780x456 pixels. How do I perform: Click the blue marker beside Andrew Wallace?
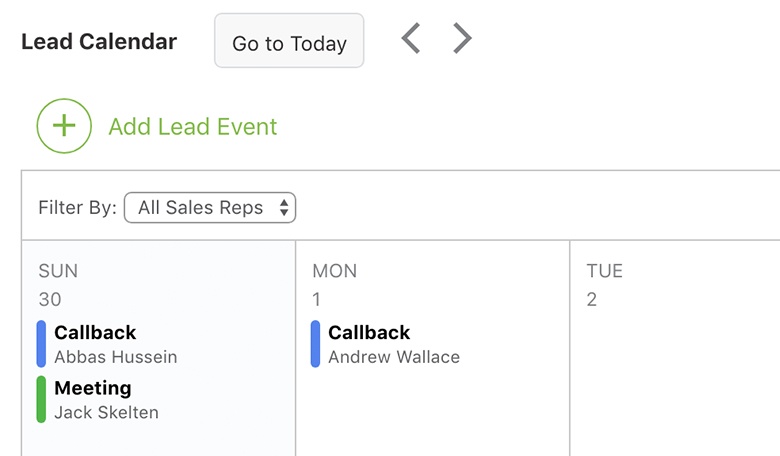click(x=315, y=343)
